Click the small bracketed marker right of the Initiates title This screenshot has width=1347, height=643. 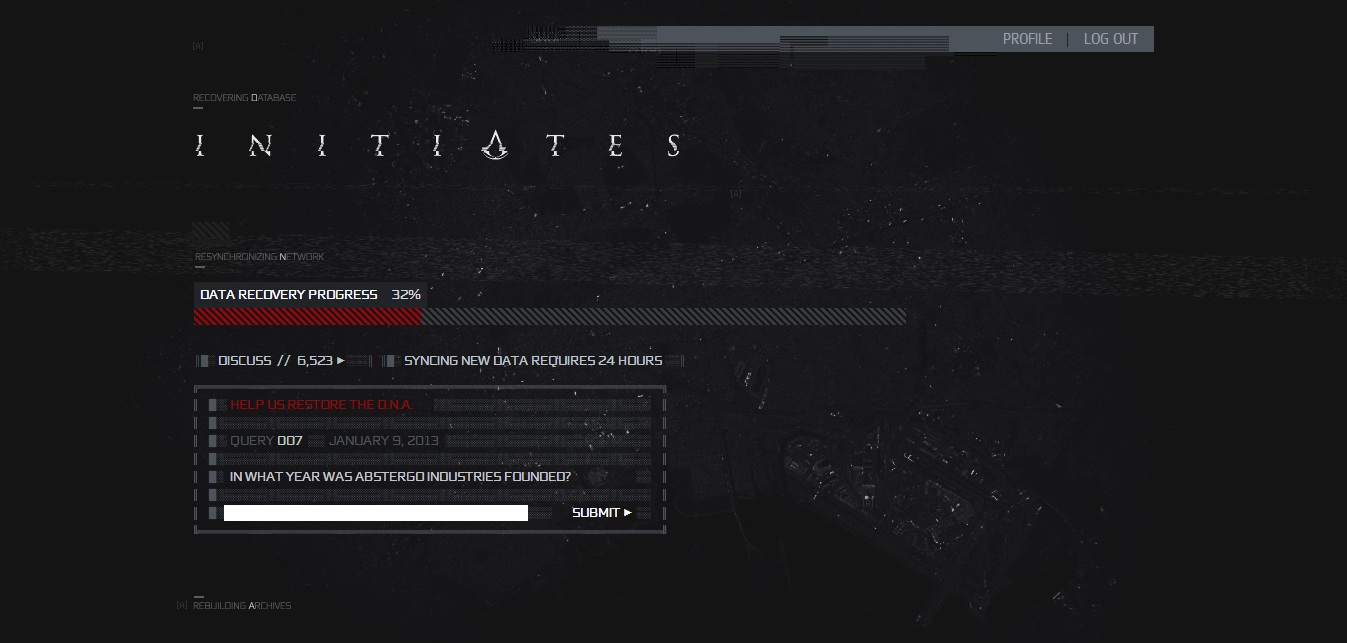point(736,194)
